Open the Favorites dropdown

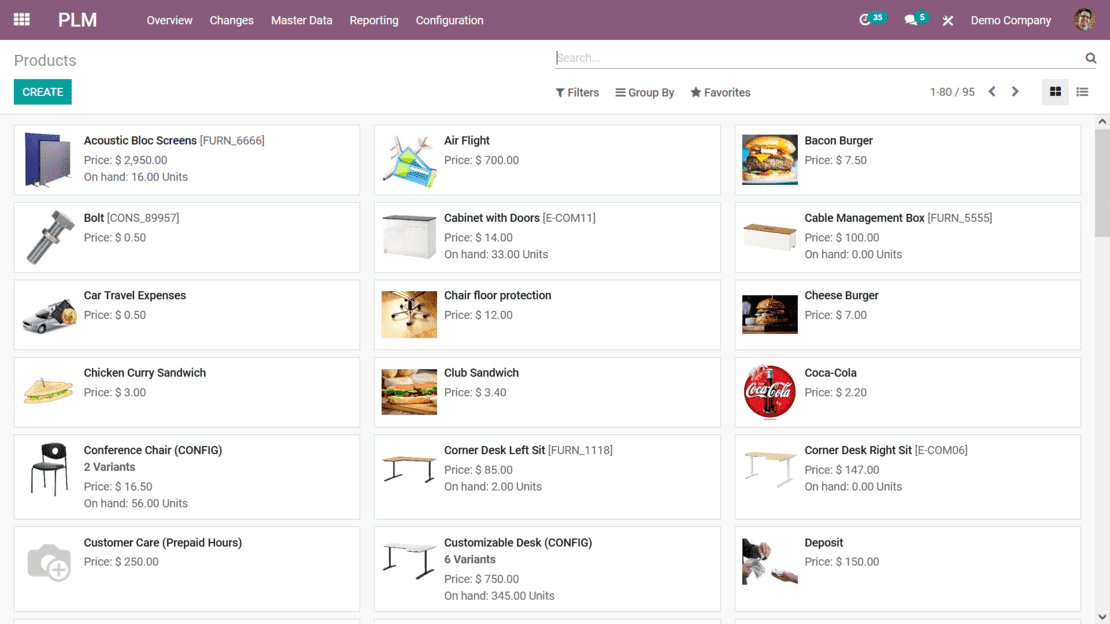click(x=720, y=93)
